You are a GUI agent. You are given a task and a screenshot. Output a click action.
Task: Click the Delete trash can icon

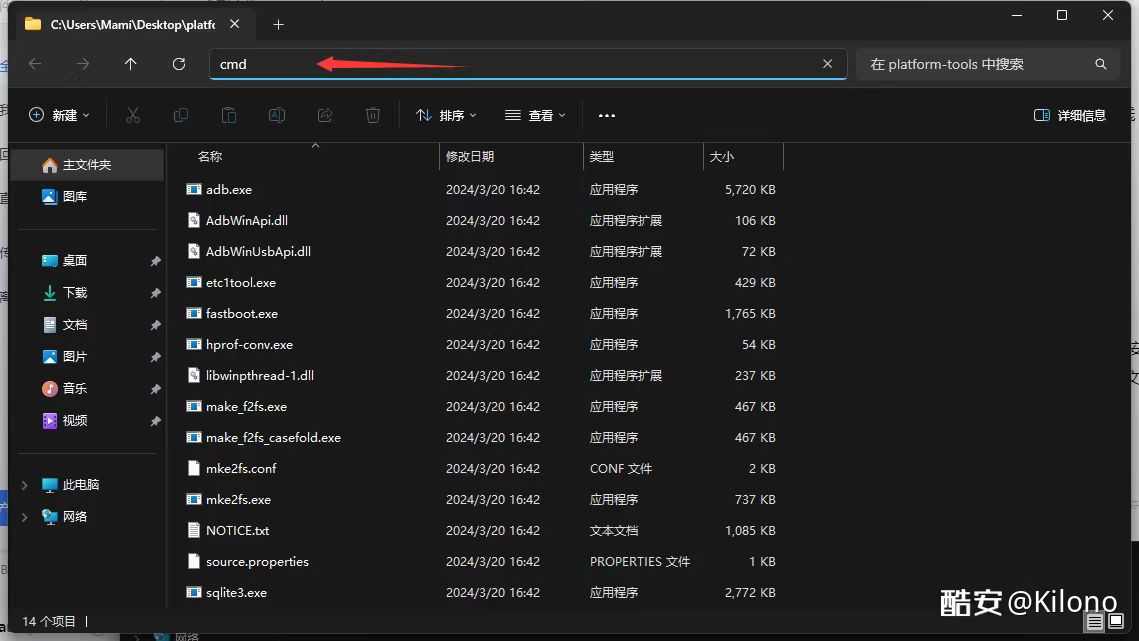[373, 115]
